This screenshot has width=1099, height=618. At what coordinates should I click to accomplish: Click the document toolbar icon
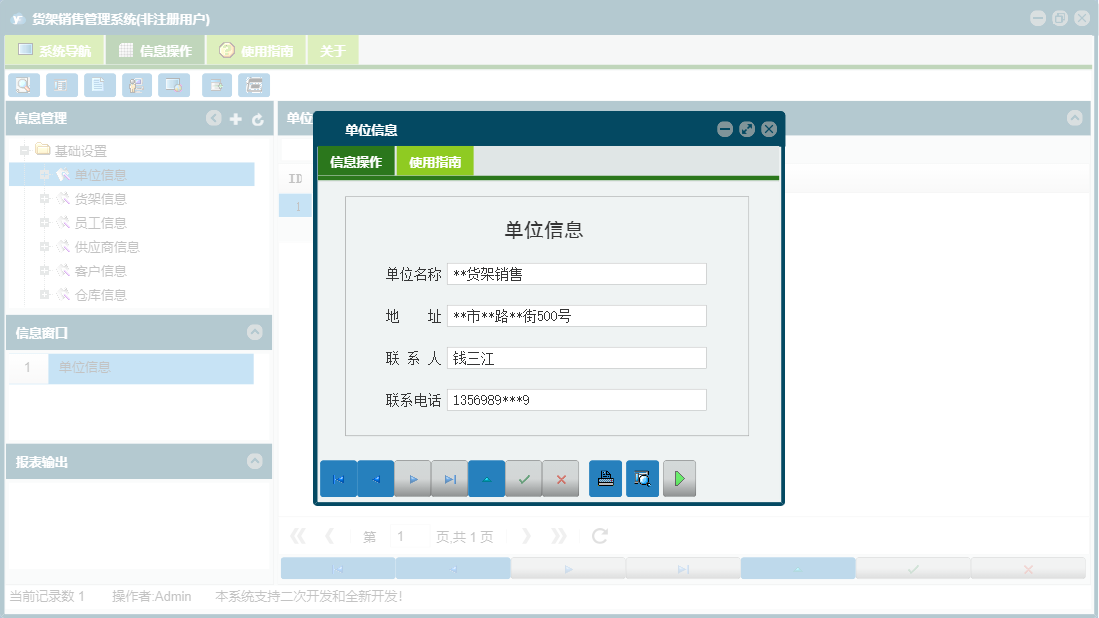click(x=99, y=85)
